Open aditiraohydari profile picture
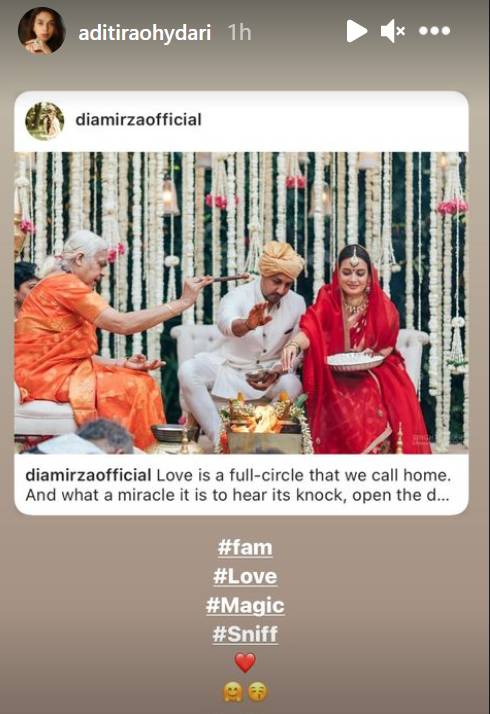 click(x=41, y=31)
